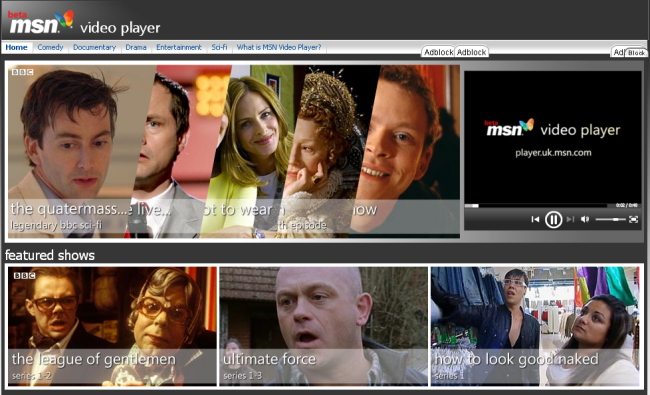Viewport: 650px width, 395px height.
Task: Switch player to fullscreen mode
Action: pos(633,219)
